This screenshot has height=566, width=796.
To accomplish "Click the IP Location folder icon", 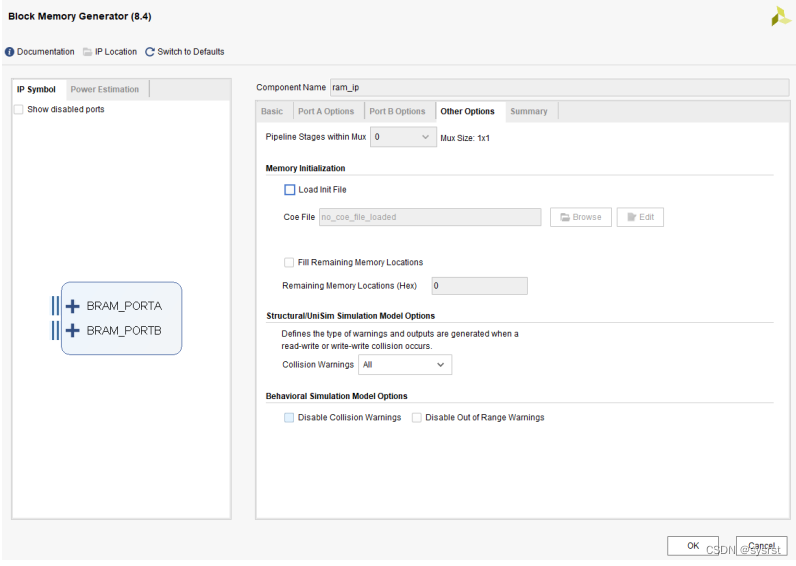I will click(x=88, y=52).
